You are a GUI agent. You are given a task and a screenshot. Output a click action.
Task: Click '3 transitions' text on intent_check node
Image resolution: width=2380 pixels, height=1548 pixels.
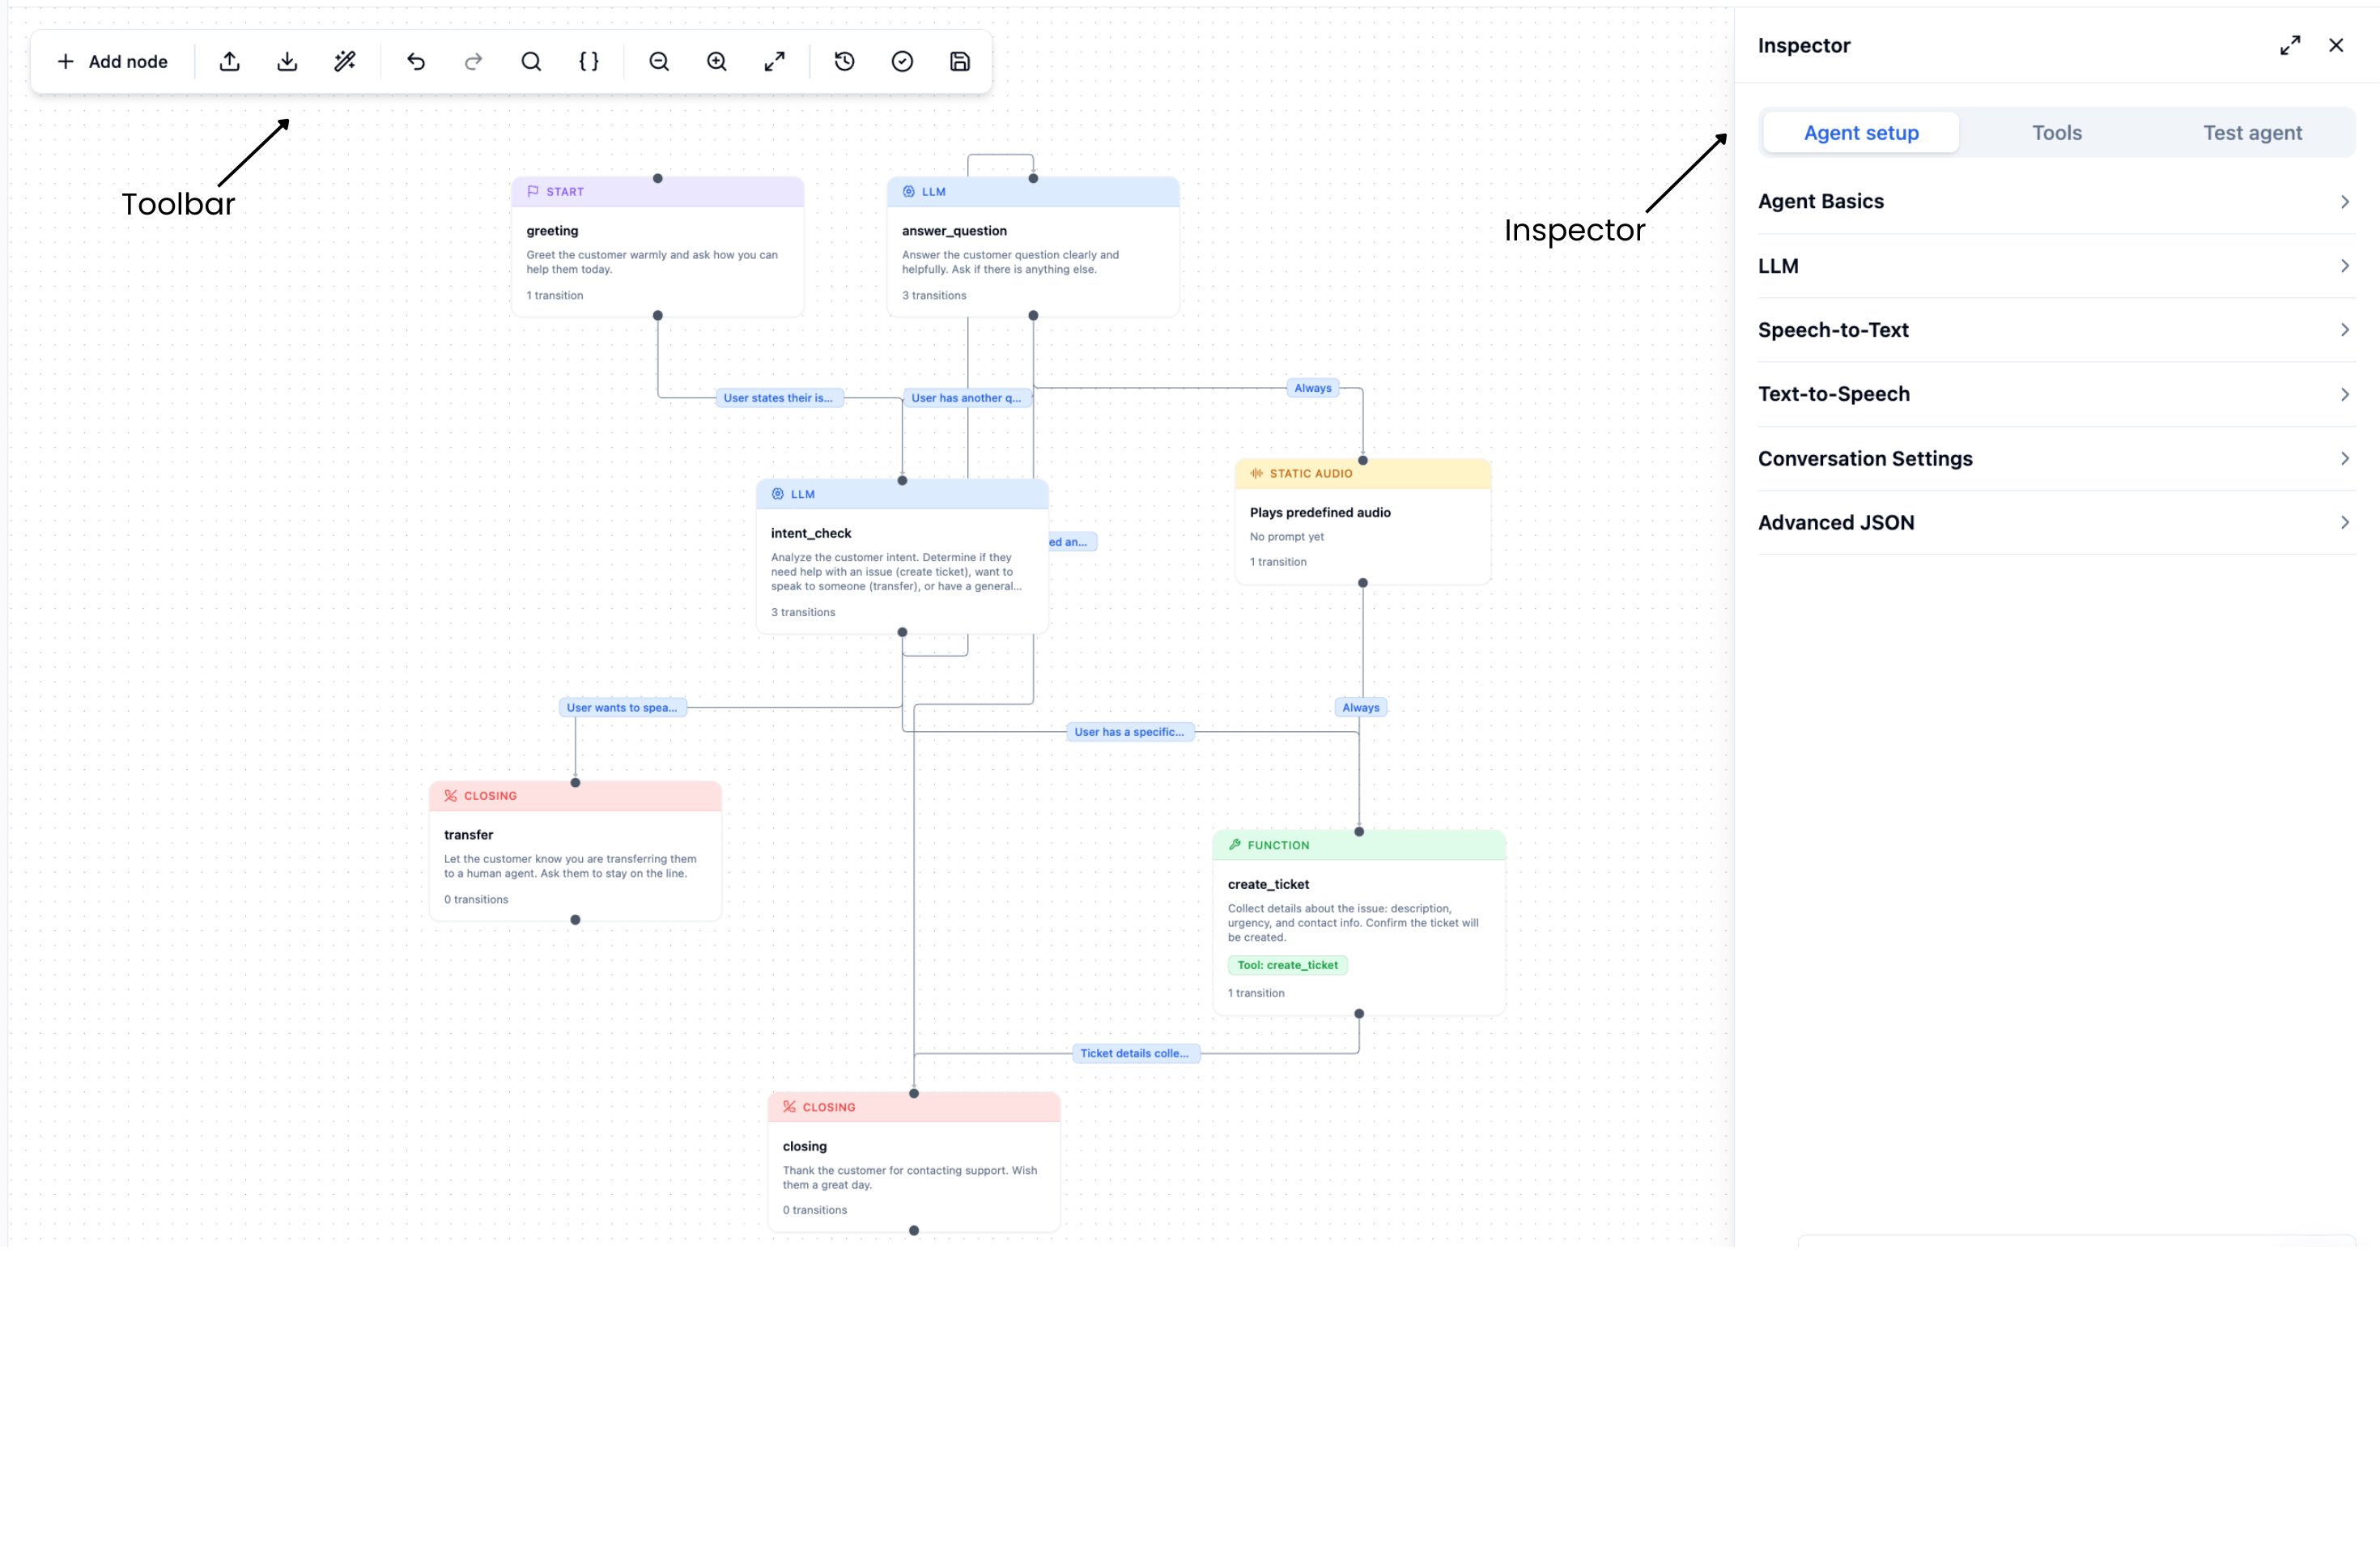click(x=803, y=612)
